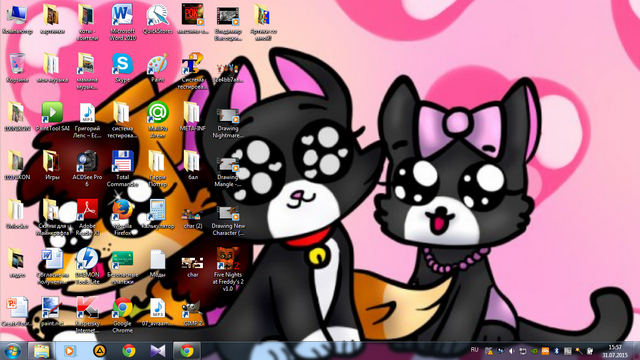640x360 pixels.
Task: Select the META-INF folder
Action: click(192, 117)
